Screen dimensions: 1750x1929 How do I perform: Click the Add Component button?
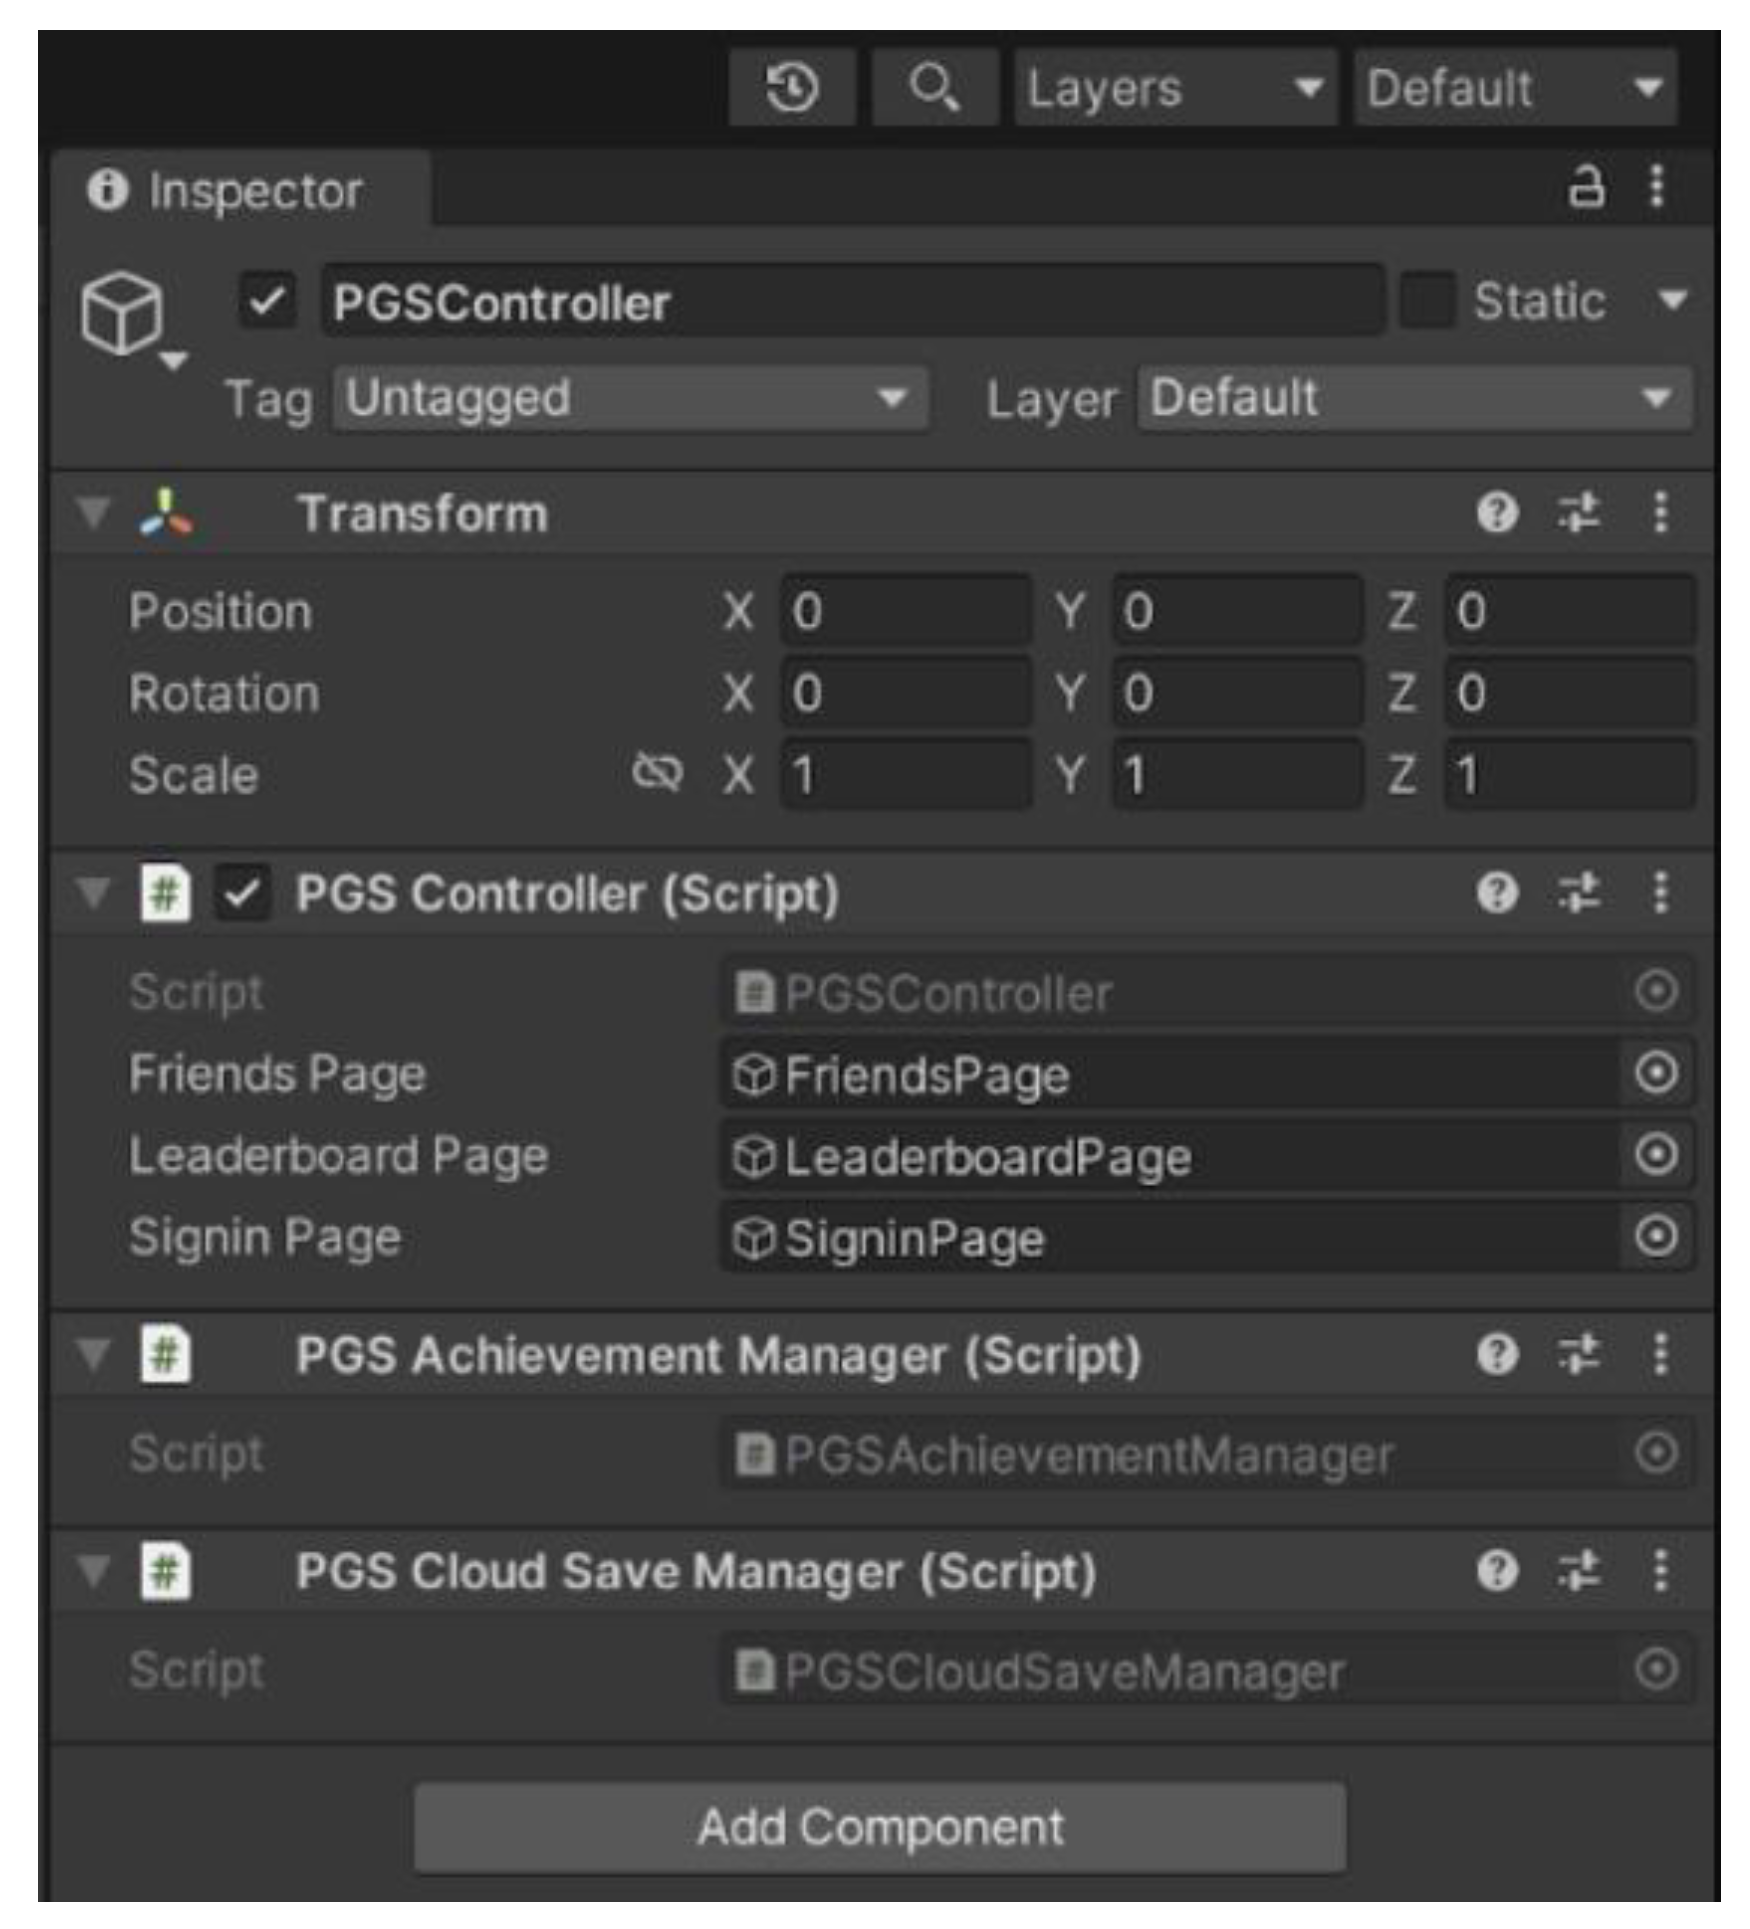click(880, 1827)
